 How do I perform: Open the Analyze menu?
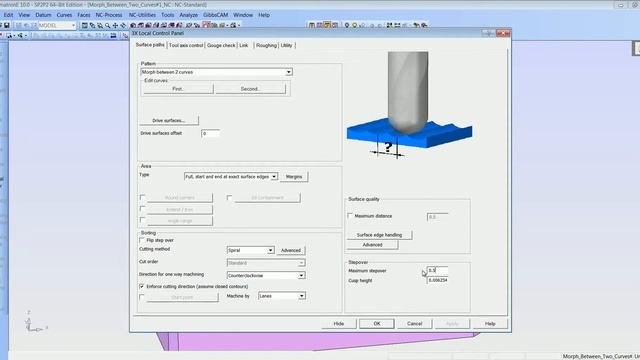pos(189,15)
